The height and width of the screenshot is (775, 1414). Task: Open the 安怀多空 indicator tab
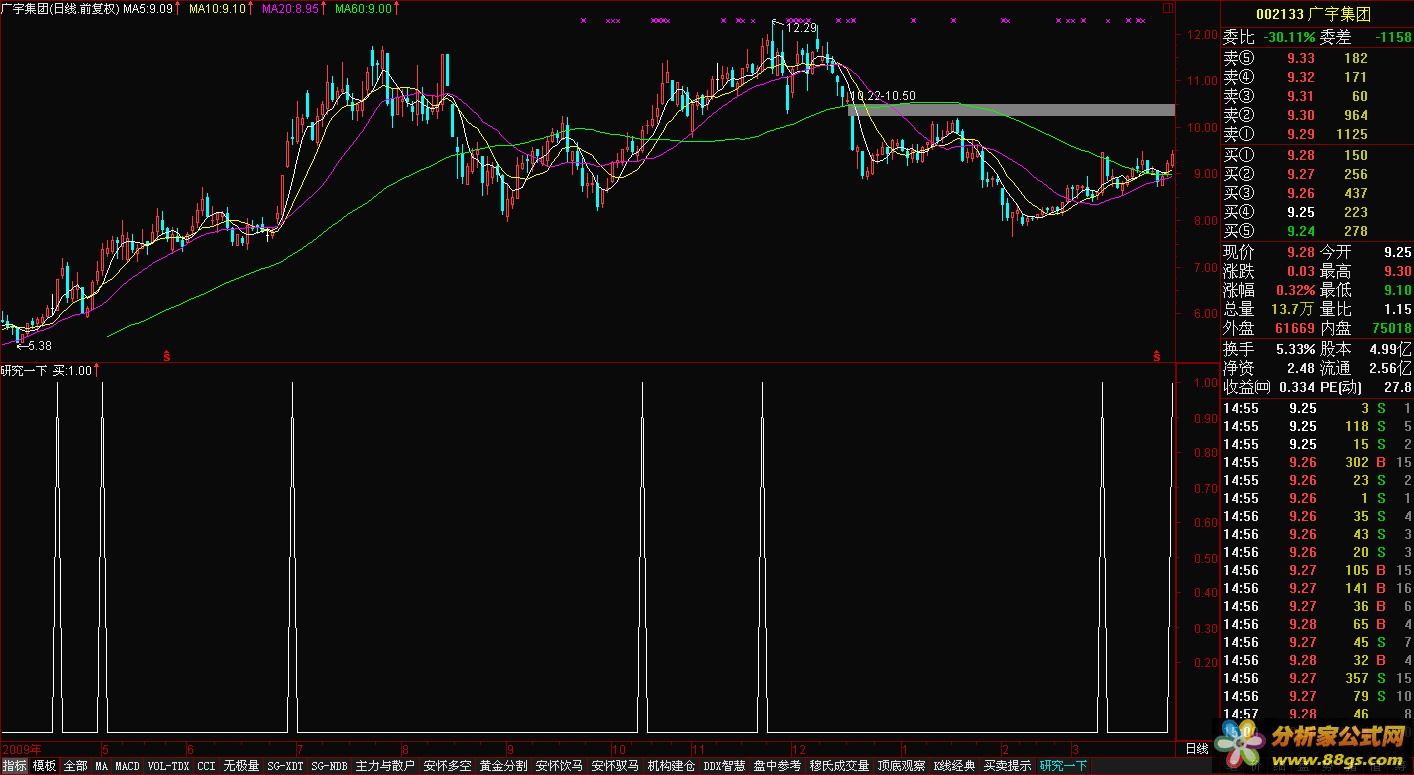click(x=447, y=766)
